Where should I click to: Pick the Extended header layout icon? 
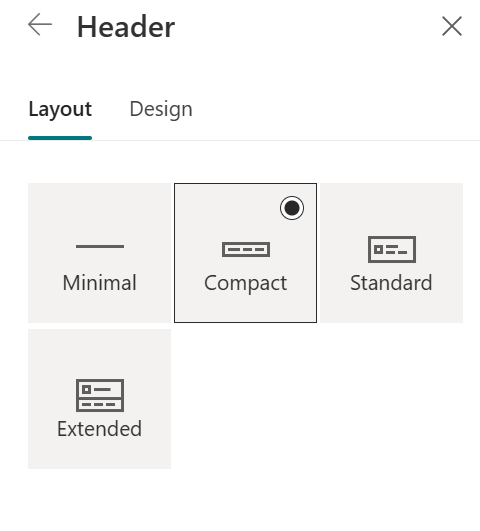100,395
